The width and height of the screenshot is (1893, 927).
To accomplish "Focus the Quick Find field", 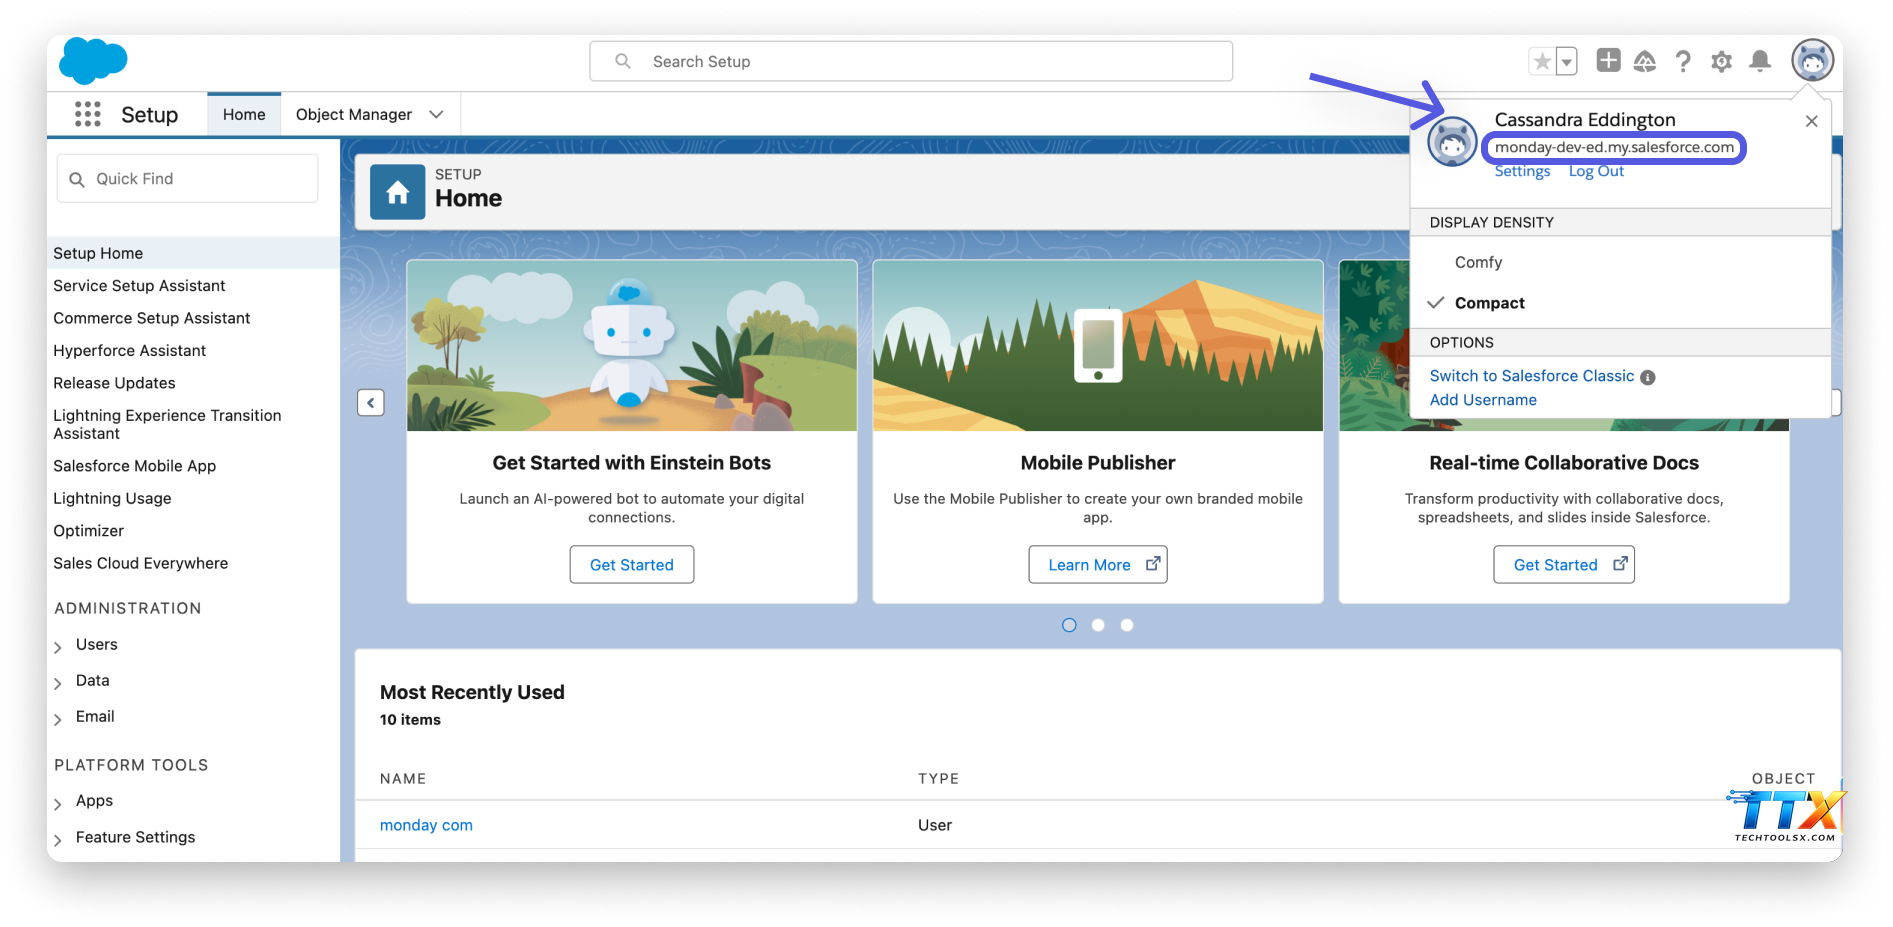I will [188, 179].
